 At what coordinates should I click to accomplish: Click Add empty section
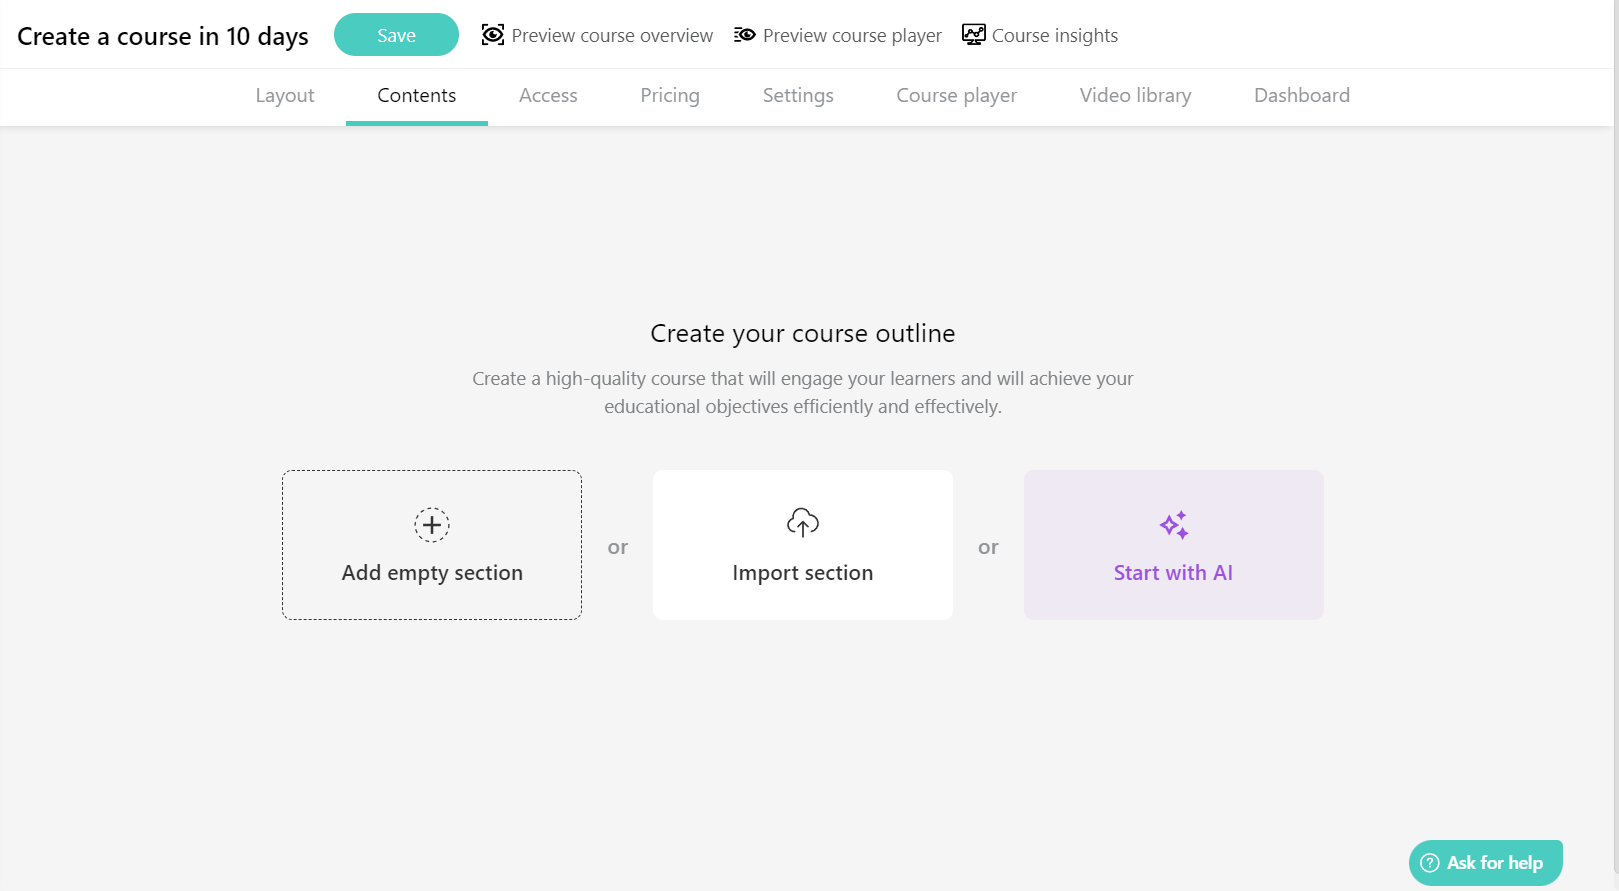[x=431, y=572]
